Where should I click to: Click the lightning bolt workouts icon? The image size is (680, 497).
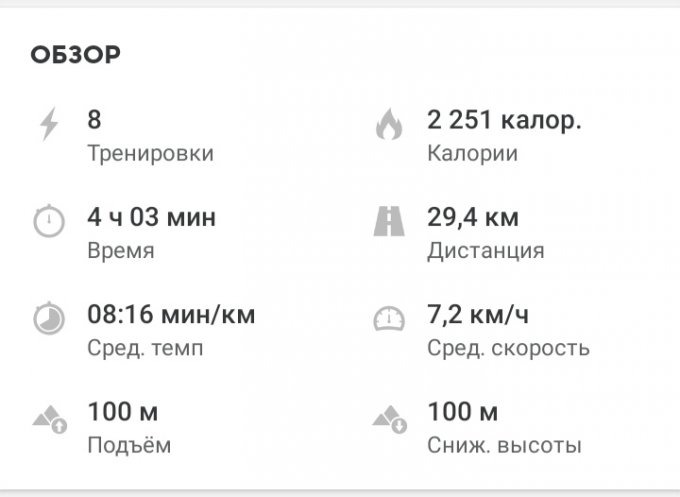coord(48,125)
